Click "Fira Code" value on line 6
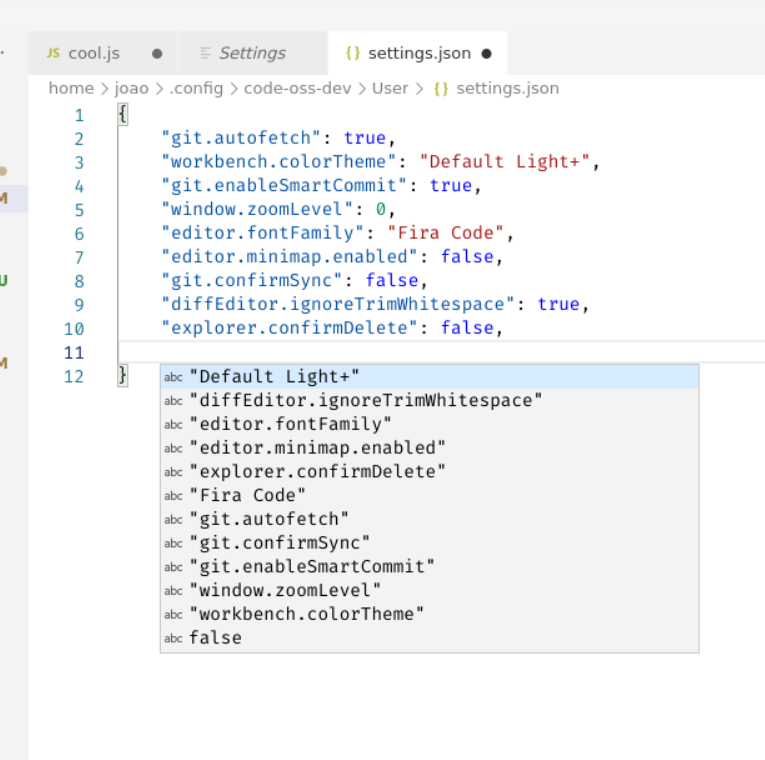 click(x=445, y=233)
